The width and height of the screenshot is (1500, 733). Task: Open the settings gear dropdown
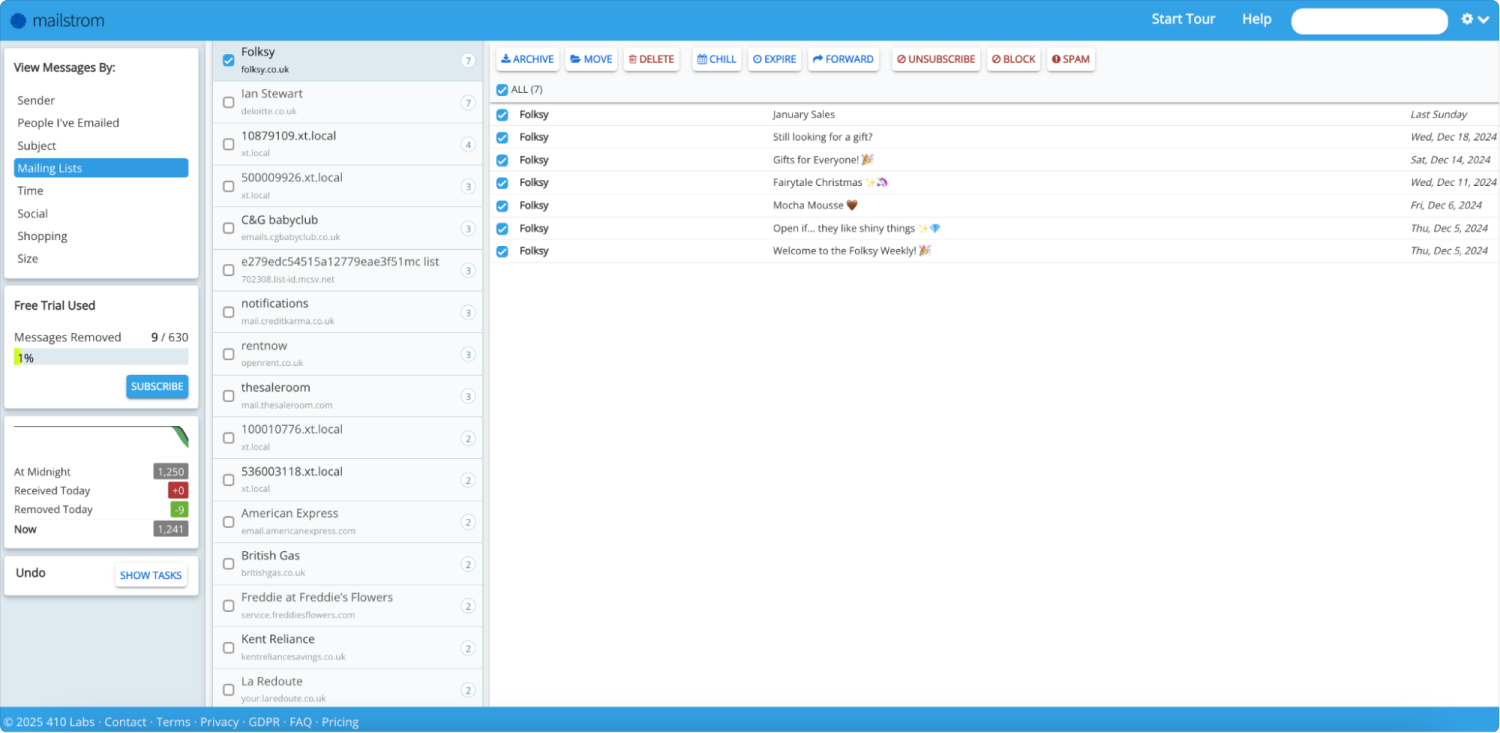(1474, 19)
